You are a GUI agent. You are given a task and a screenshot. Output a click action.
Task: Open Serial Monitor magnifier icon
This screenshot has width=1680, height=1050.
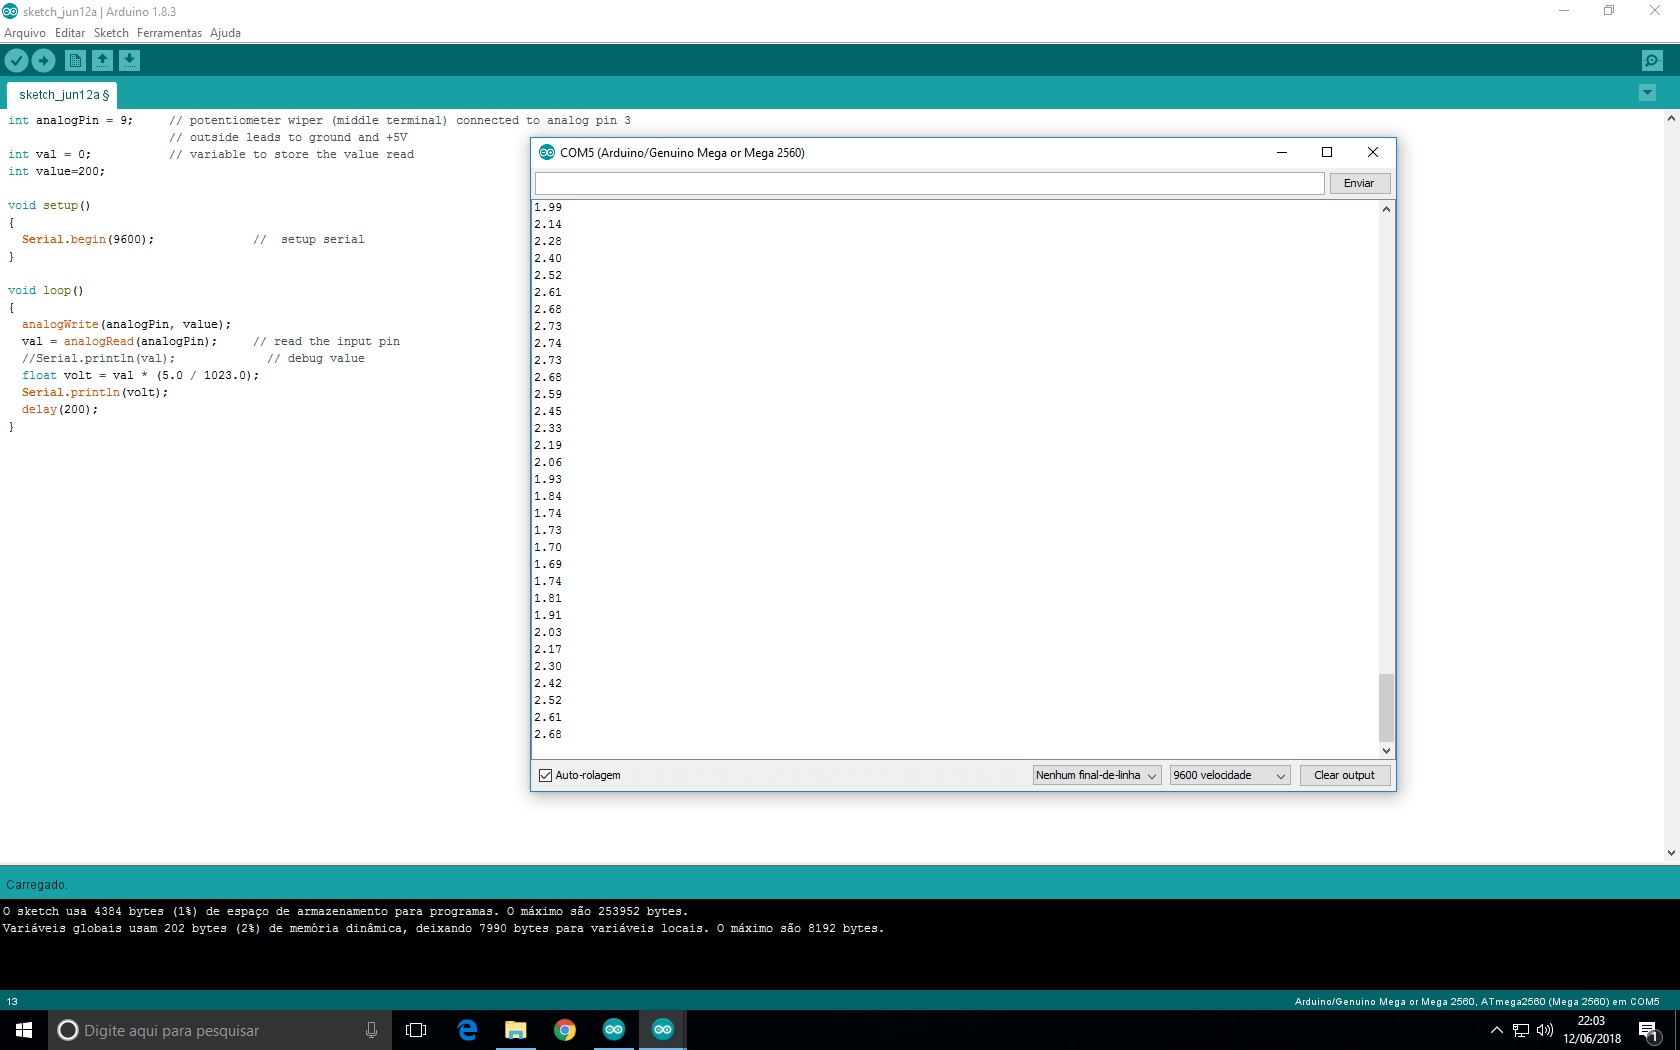[x=1652, y=61]
